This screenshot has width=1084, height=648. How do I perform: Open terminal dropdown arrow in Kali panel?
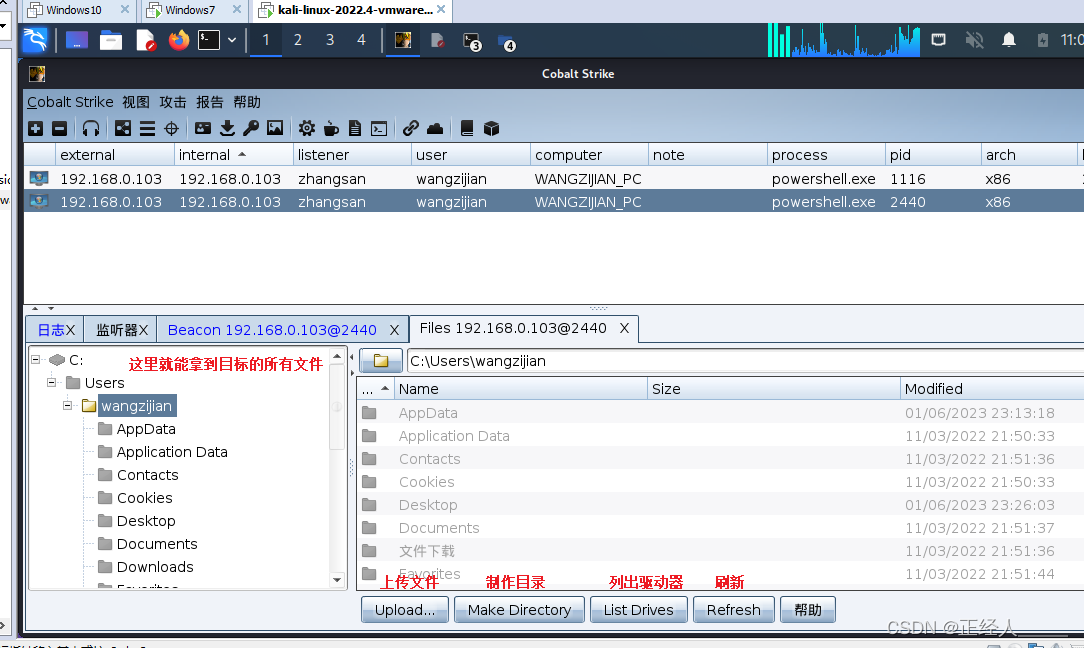(232, 40)
